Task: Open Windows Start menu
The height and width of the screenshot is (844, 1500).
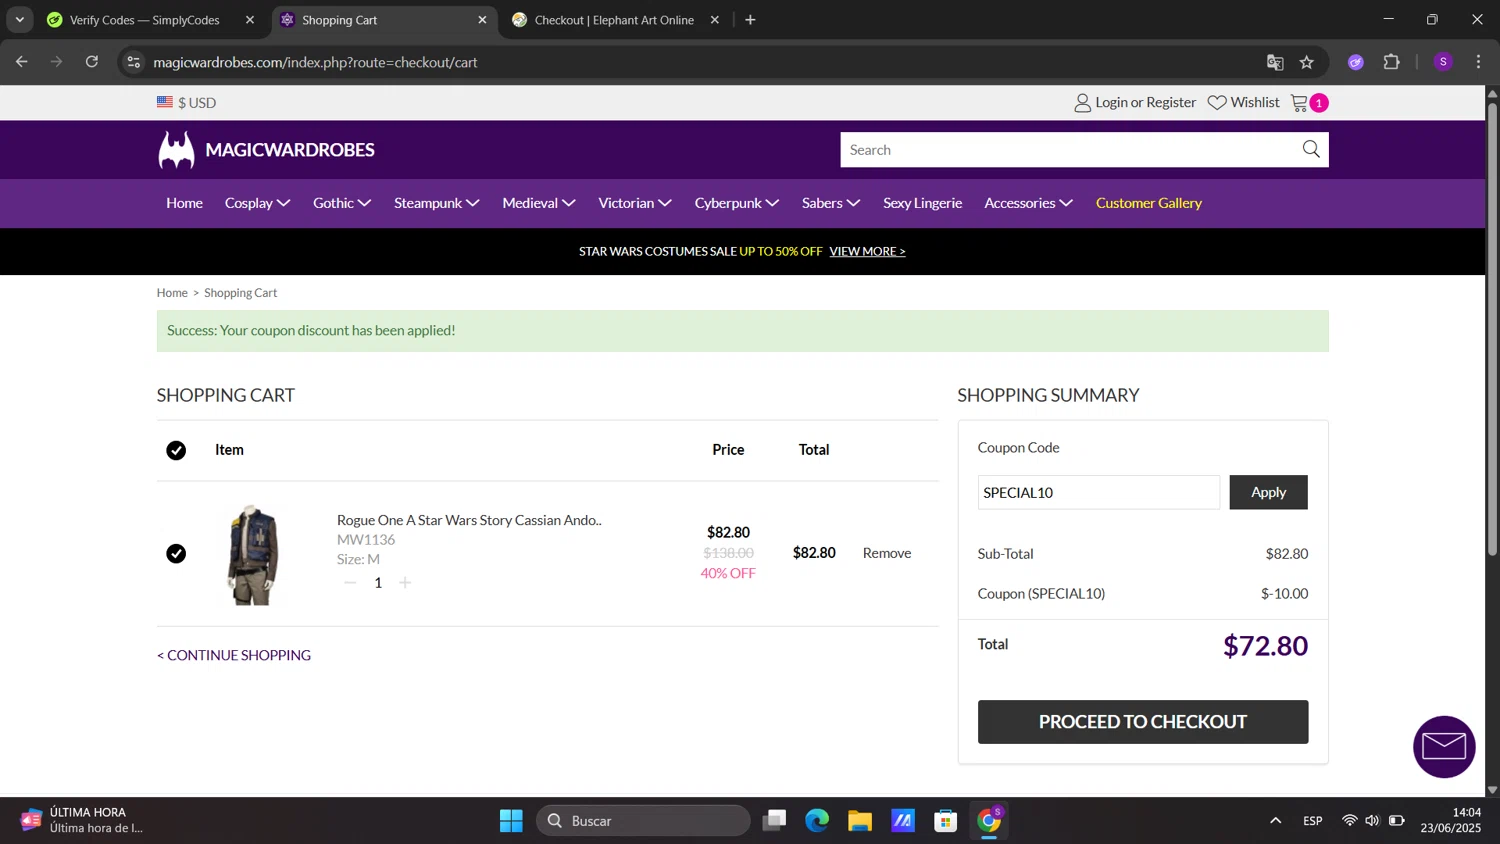Action: click(511, 821)
